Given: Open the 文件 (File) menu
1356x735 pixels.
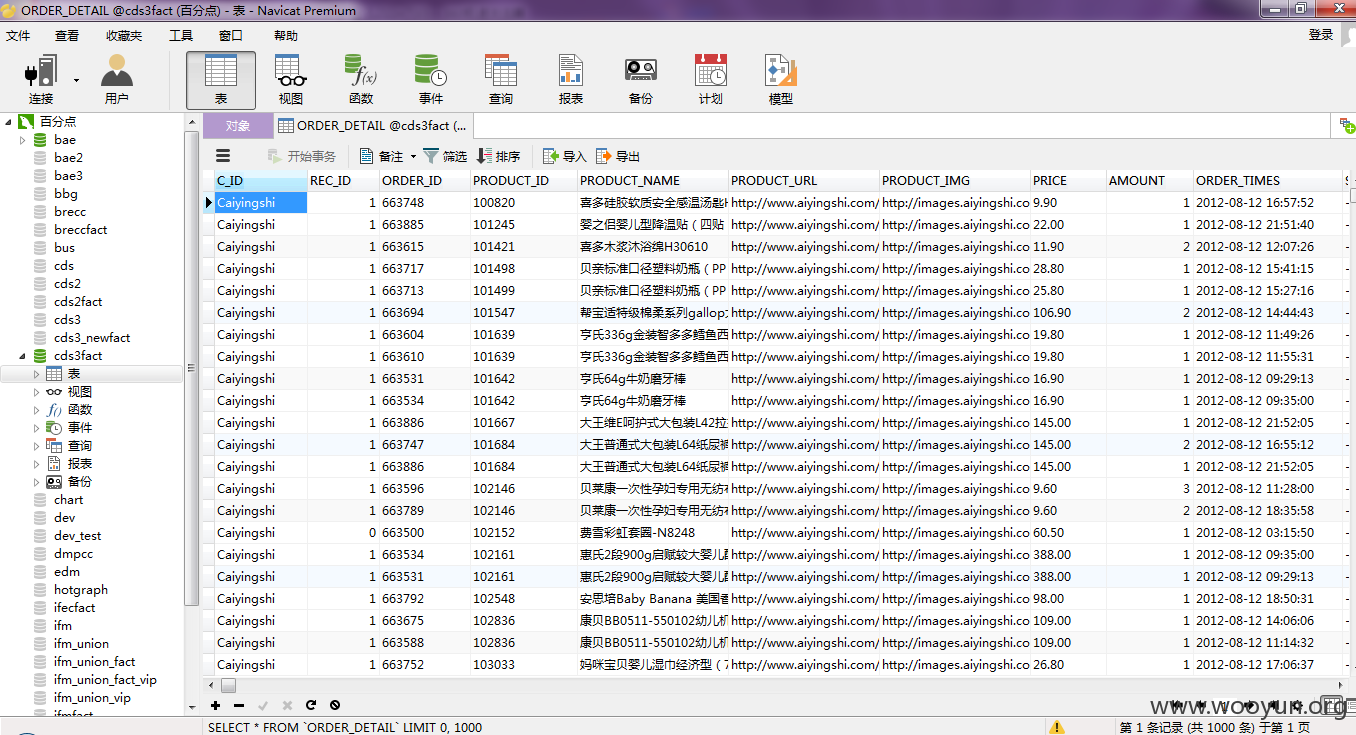Looking at the screenshot, I should (18, 35).
